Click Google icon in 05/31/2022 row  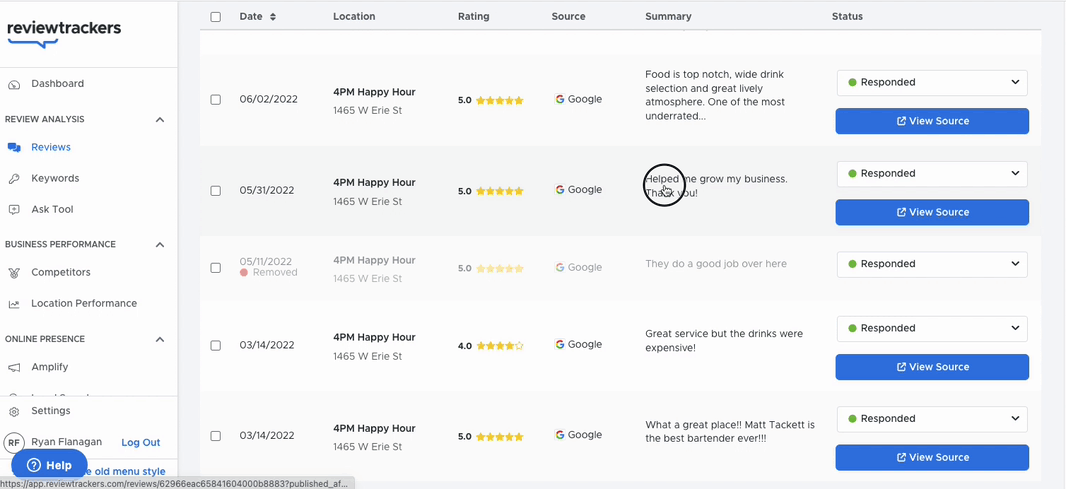(560, 190)
